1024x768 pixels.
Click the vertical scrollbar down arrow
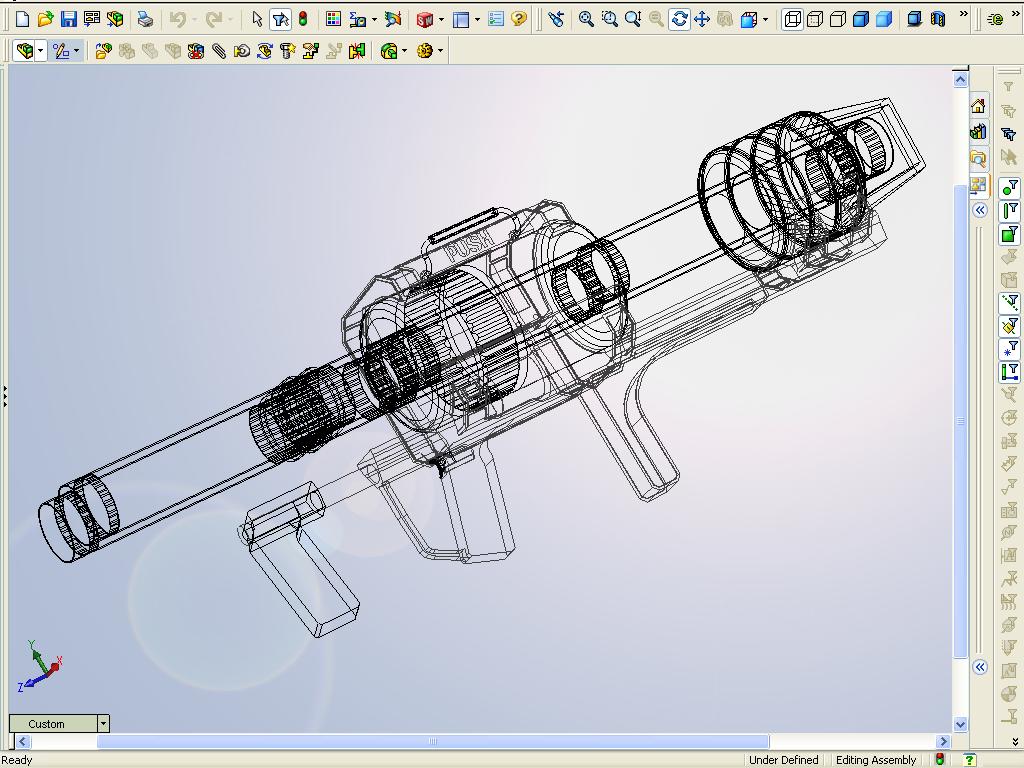coord(960,724)
